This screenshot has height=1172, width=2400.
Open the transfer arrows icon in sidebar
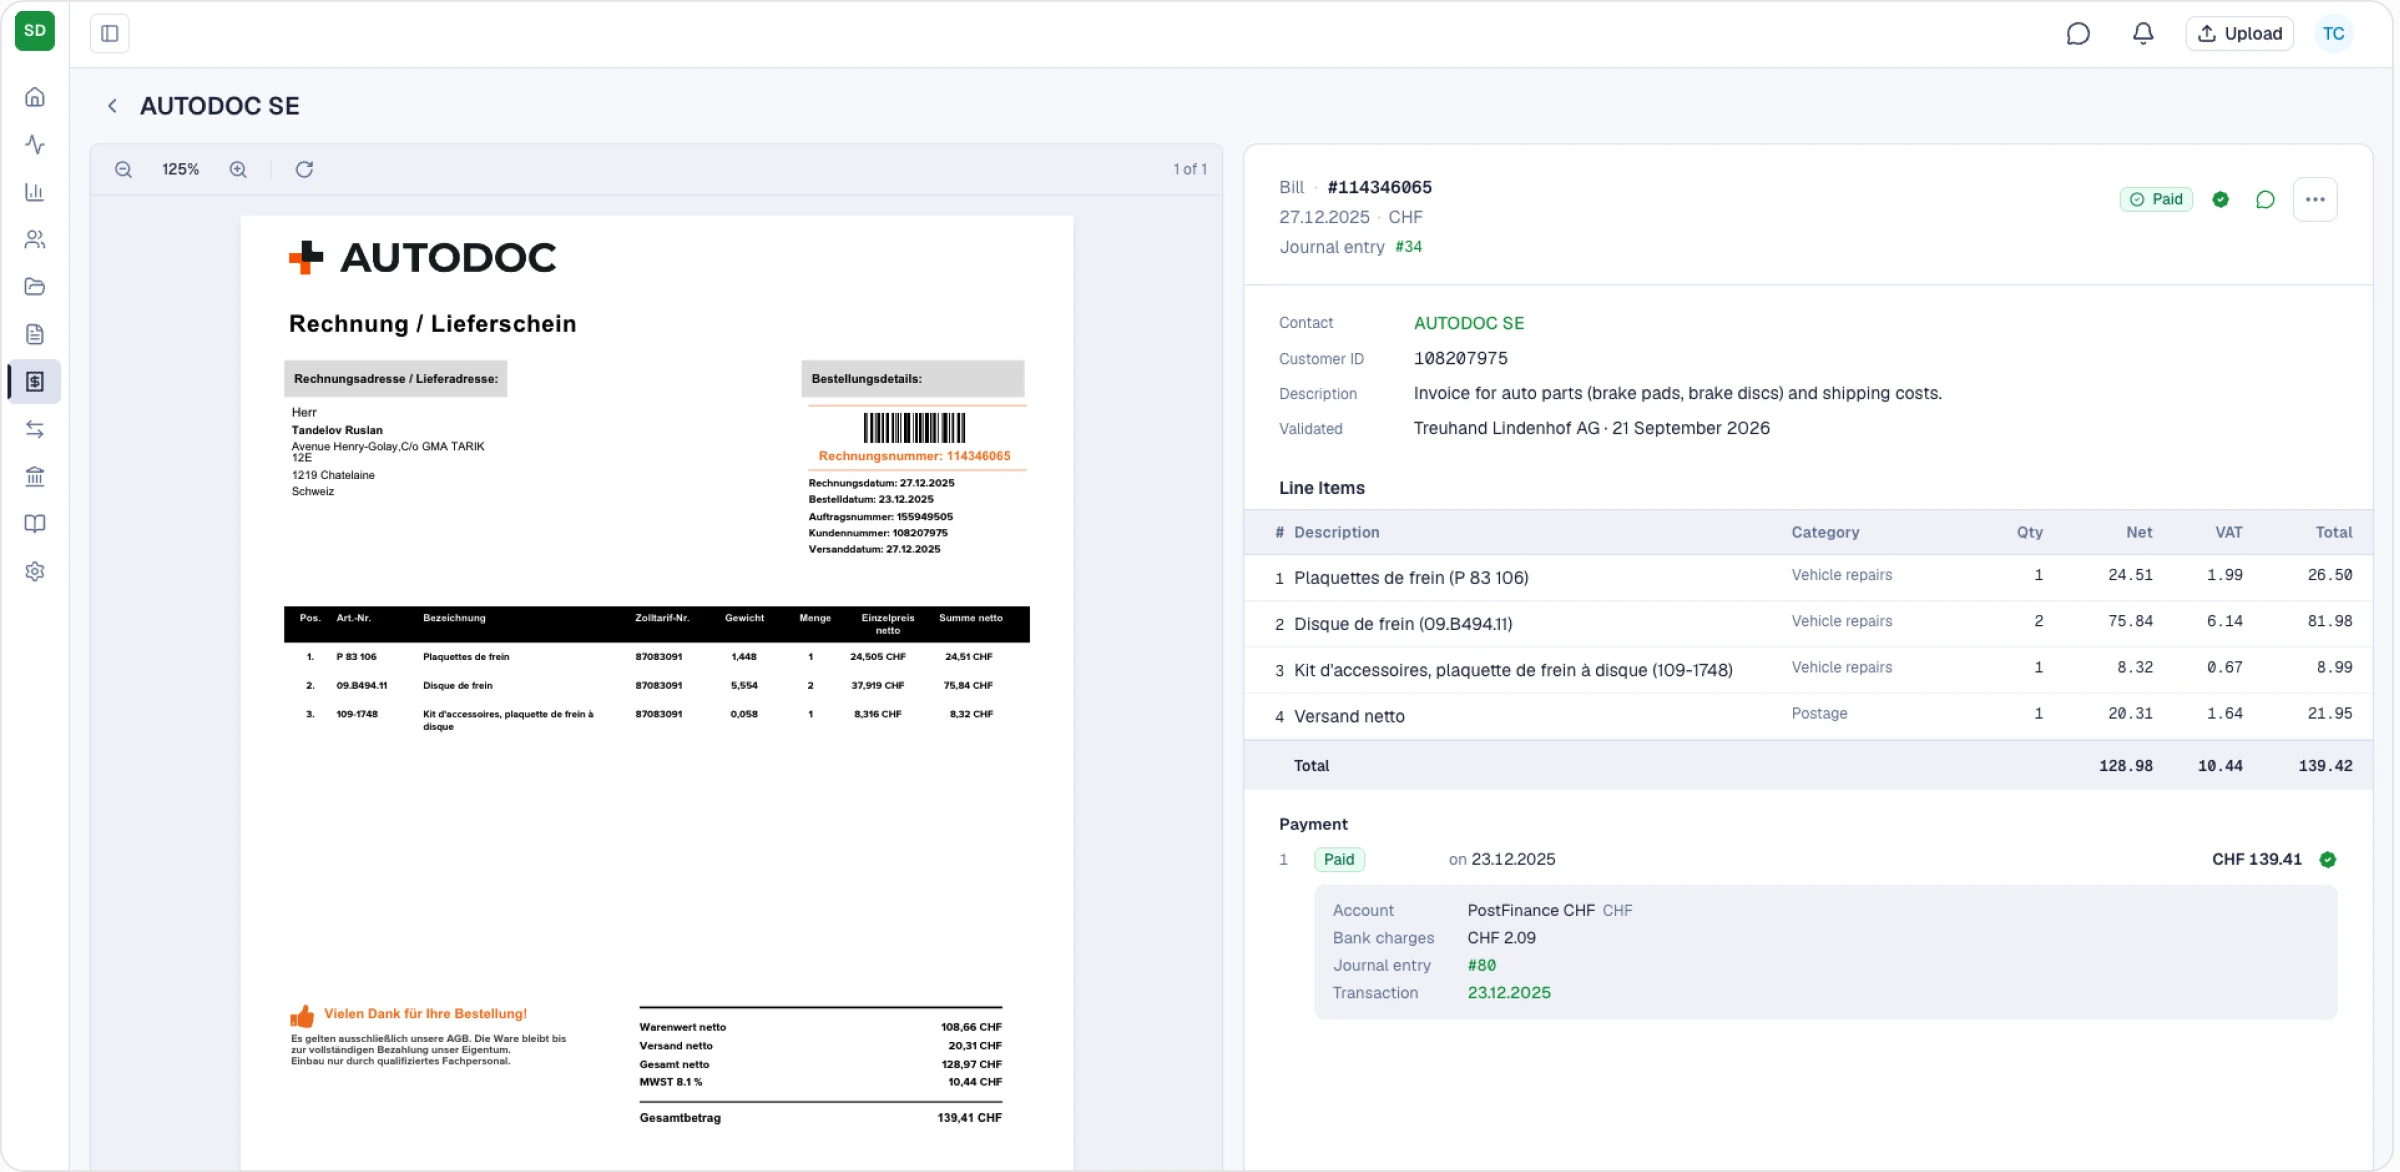(35, 429)
